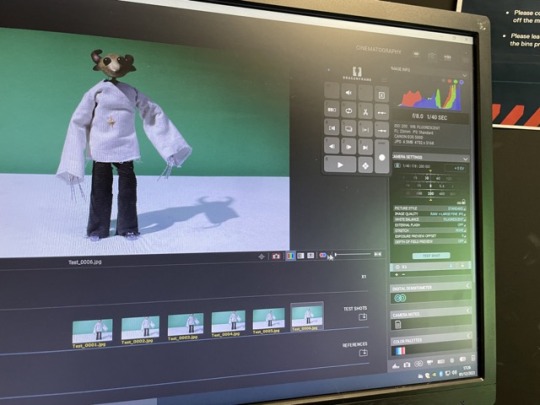Select the grayscale view icon below viewer

click(x=301, y=256)
